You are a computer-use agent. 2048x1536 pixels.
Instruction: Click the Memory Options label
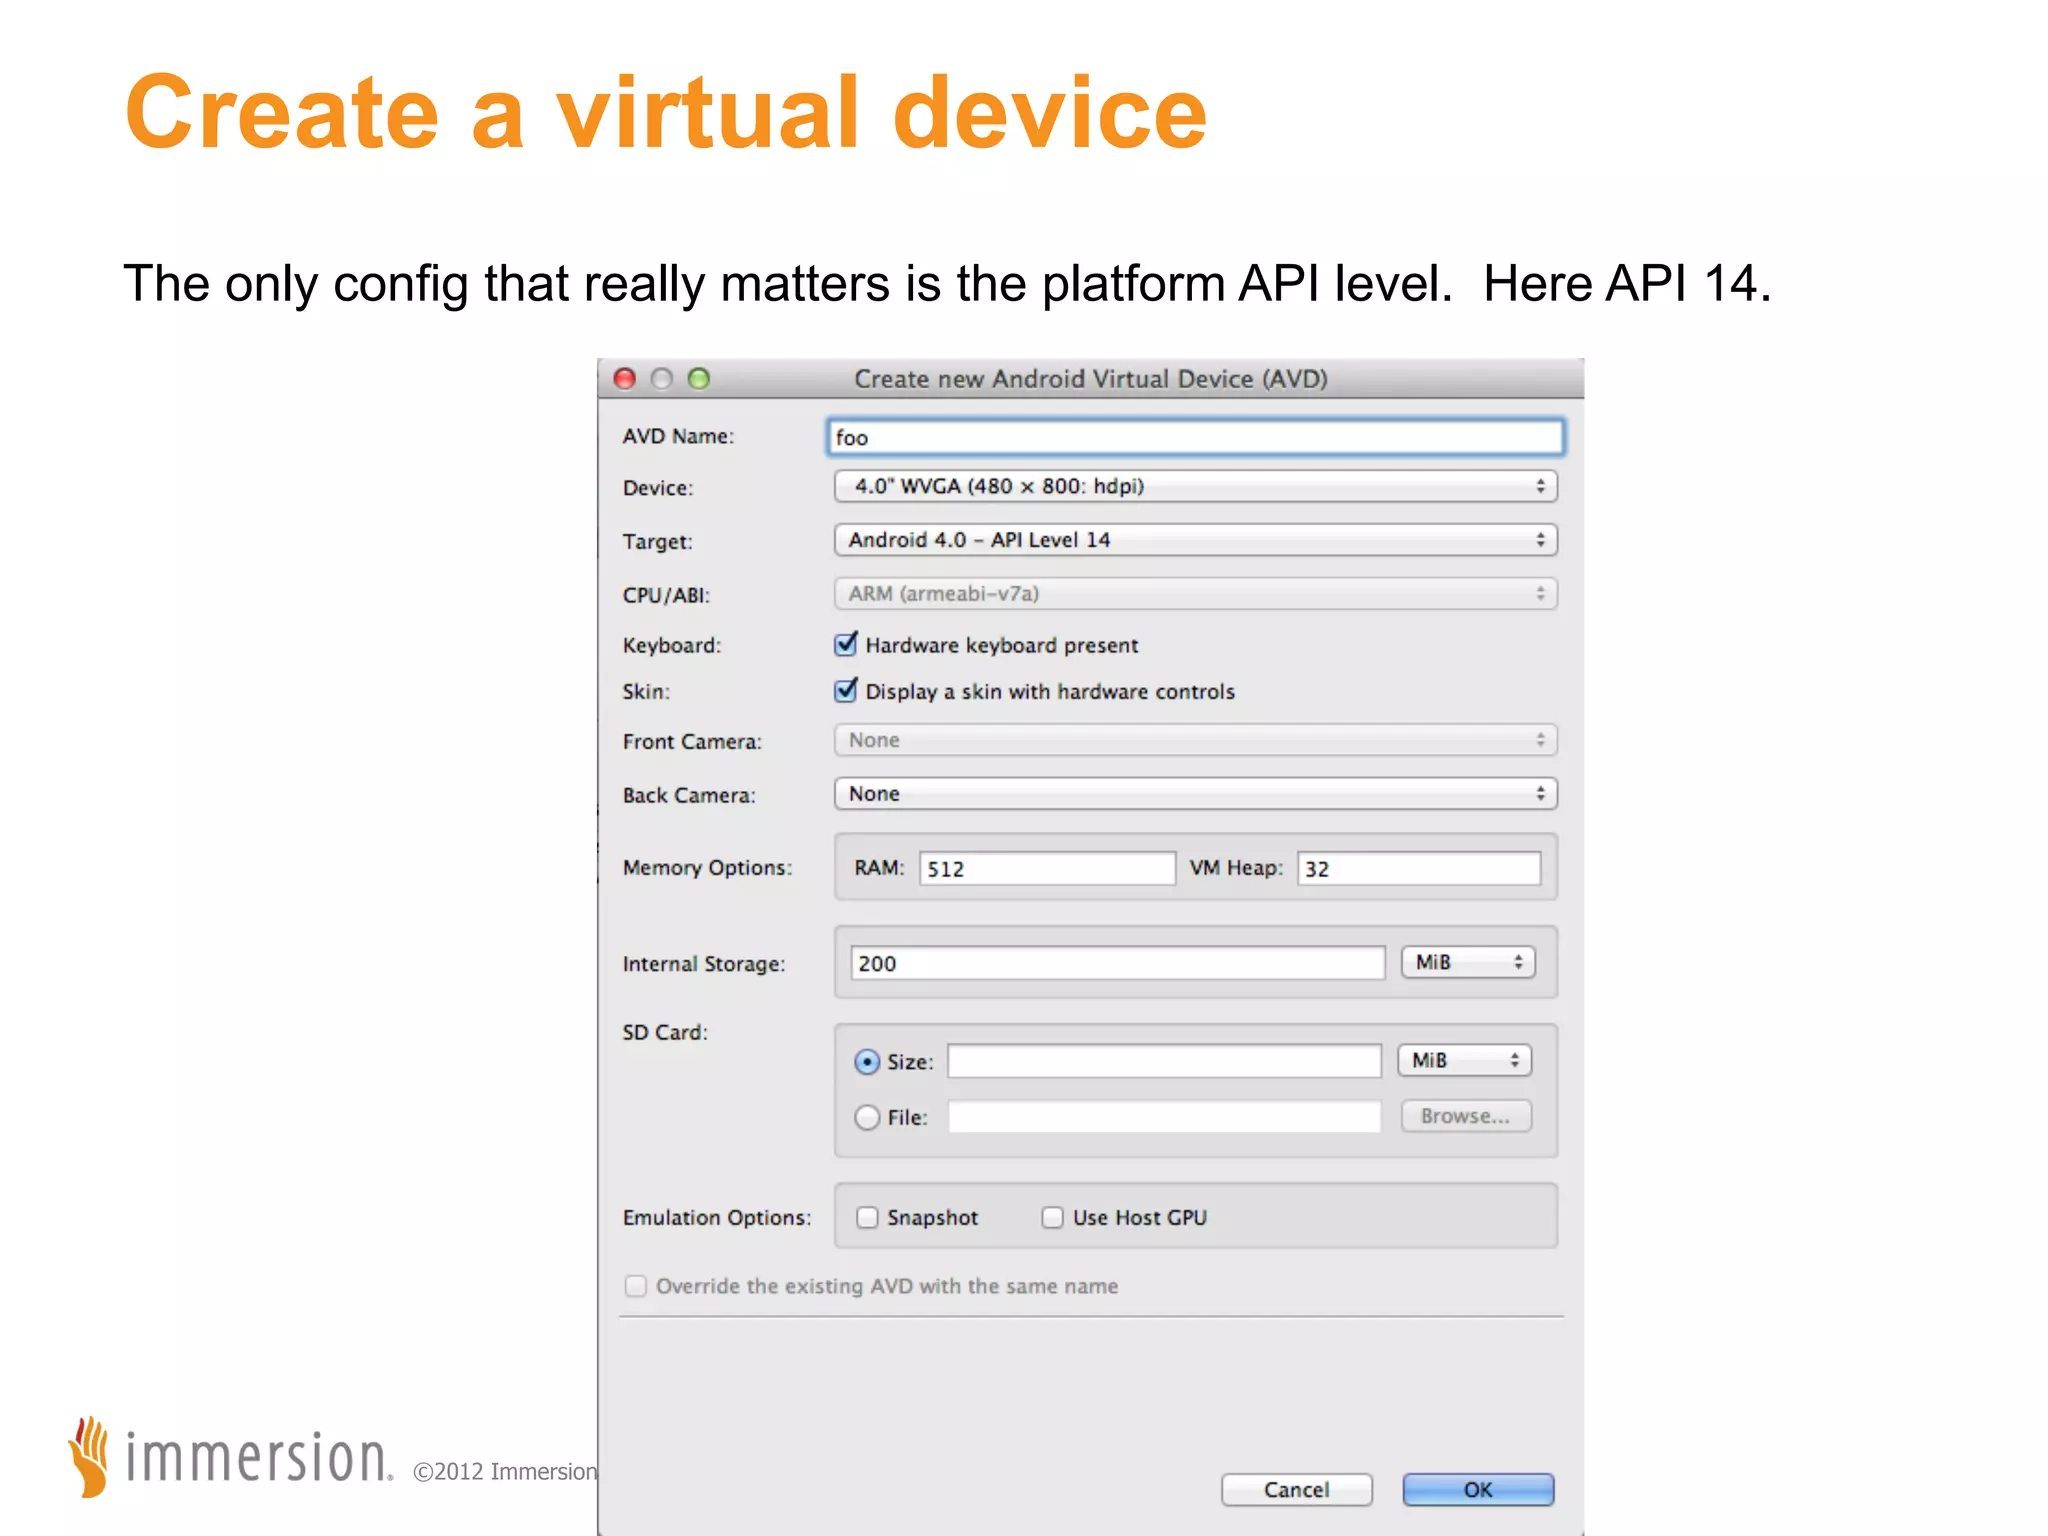(x=707, y=868)
